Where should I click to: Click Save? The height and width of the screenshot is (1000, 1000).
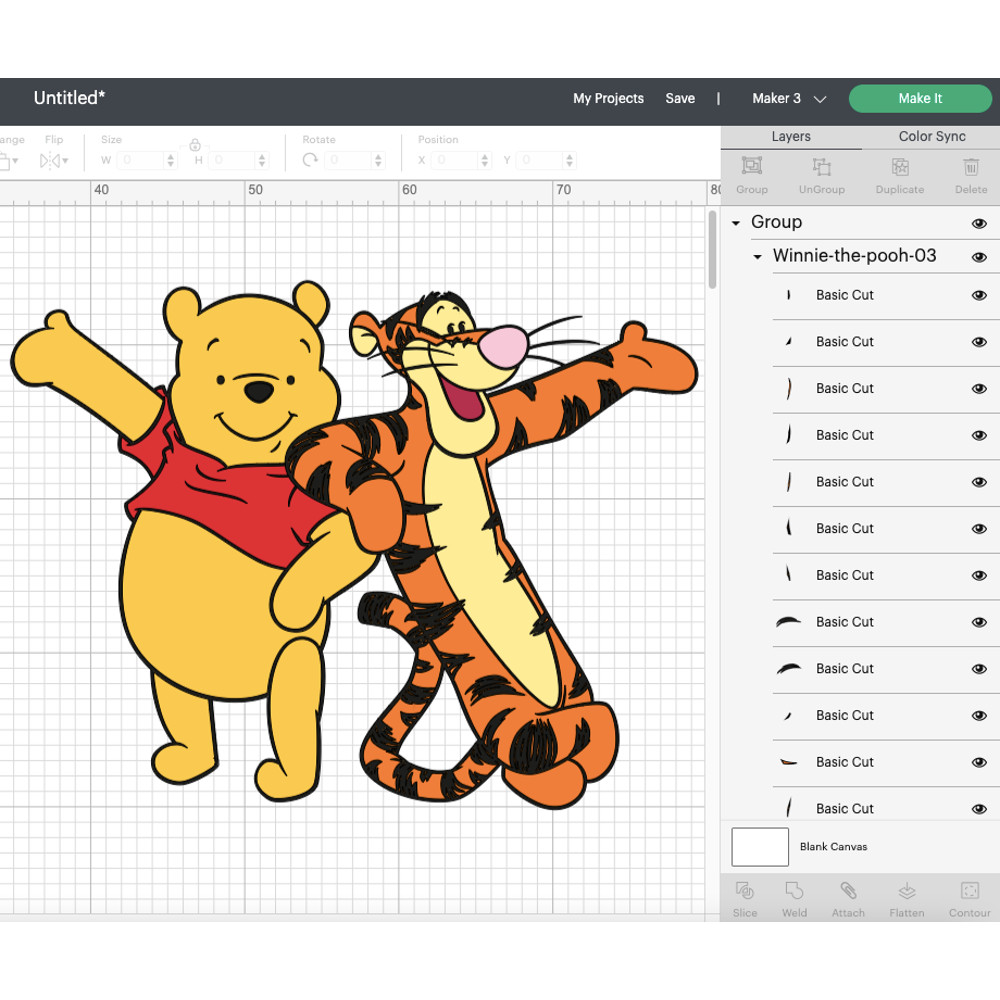click(680, 99)
